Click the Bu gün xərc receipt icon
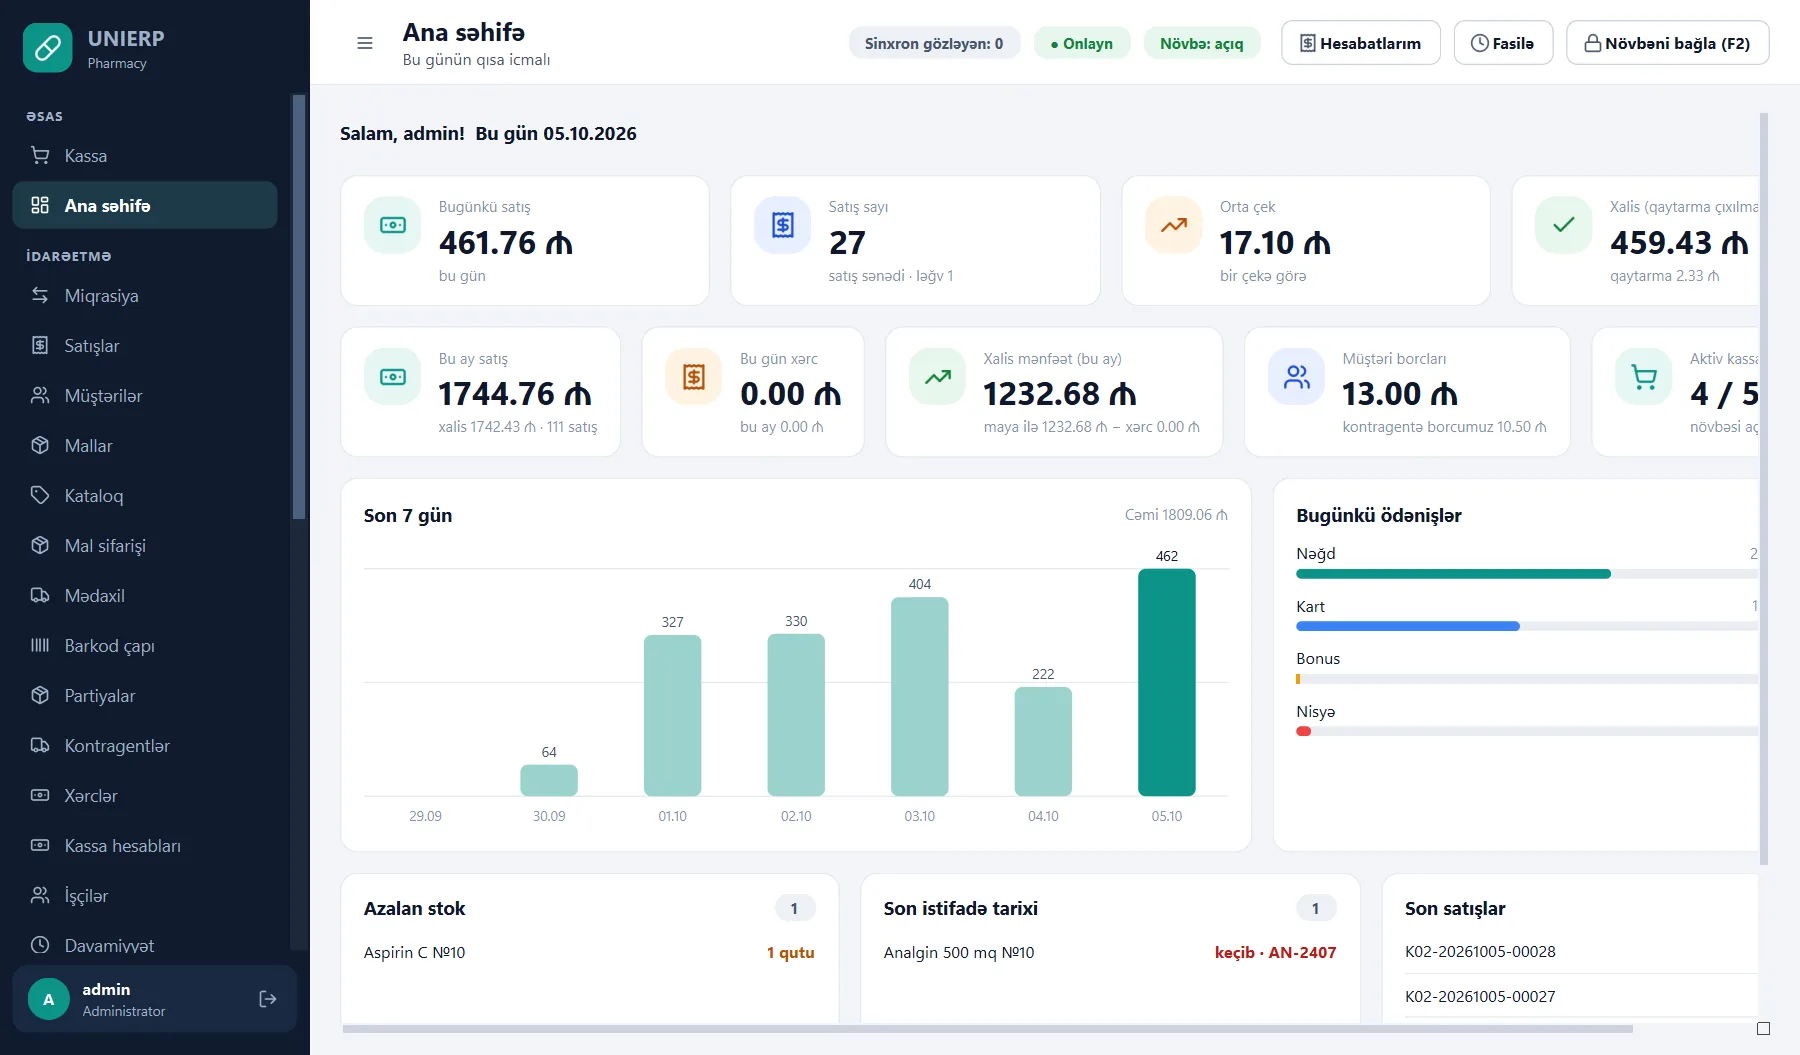Screen dimensions: 1800x1055 pyautogui.click(x=694, y=377)
